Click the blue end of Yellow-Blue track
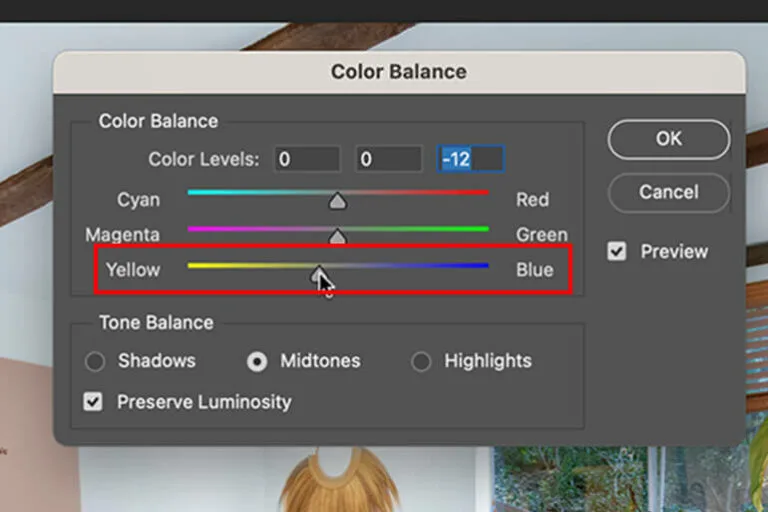This screenshot has width=768, height=512. click(480, 266)
